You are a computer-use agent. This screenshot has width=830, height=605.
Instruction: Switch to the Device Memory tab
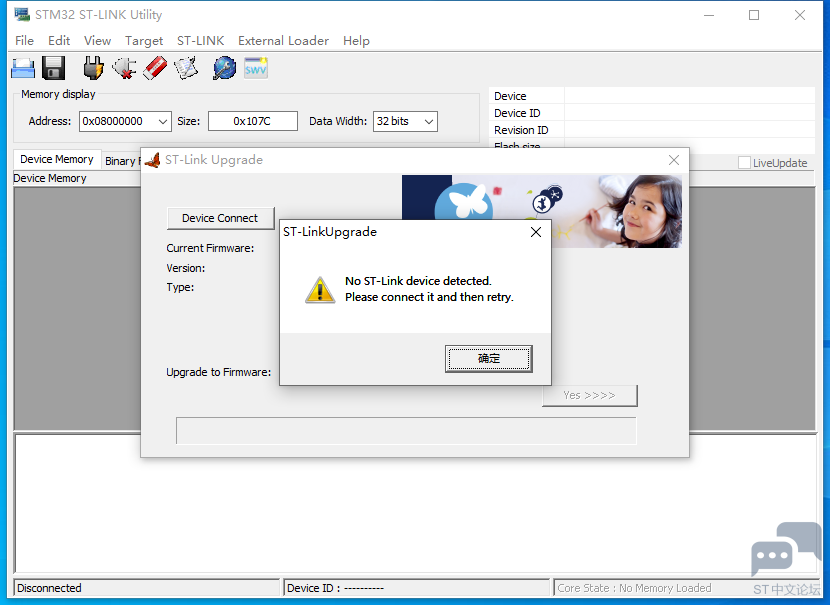tap(57, 159)
